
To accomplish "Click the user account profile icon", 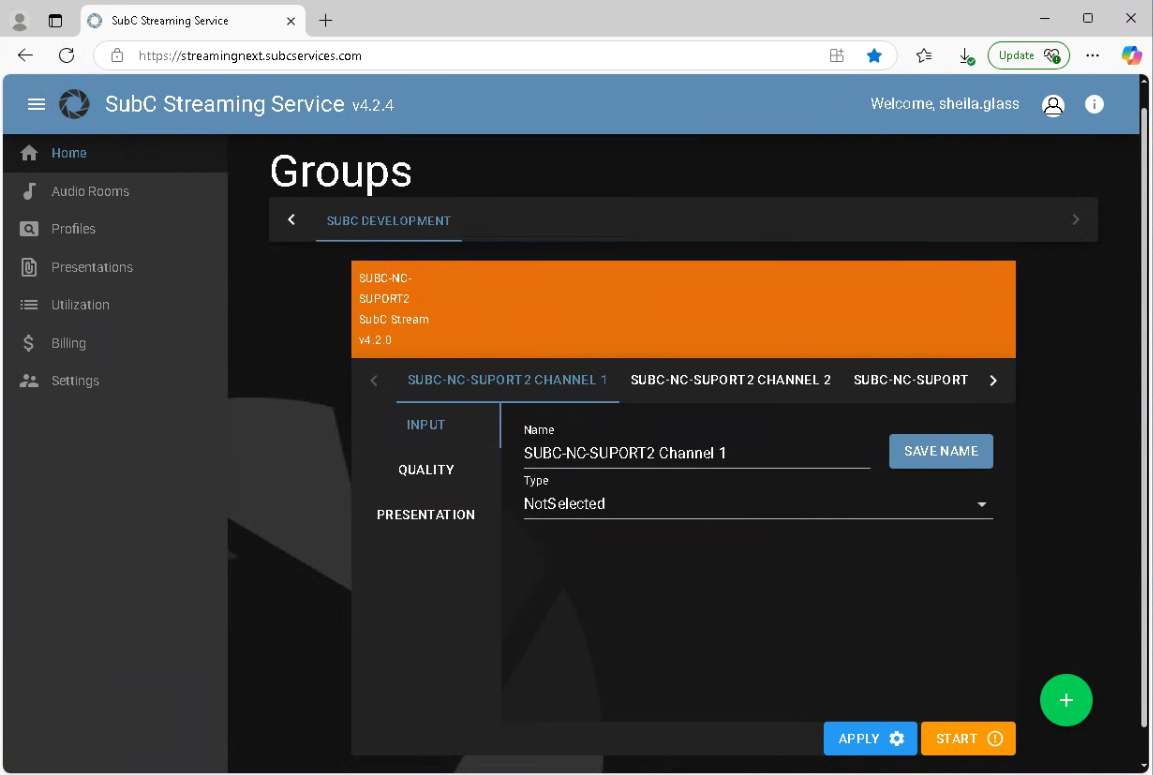I will (1052, 105).
